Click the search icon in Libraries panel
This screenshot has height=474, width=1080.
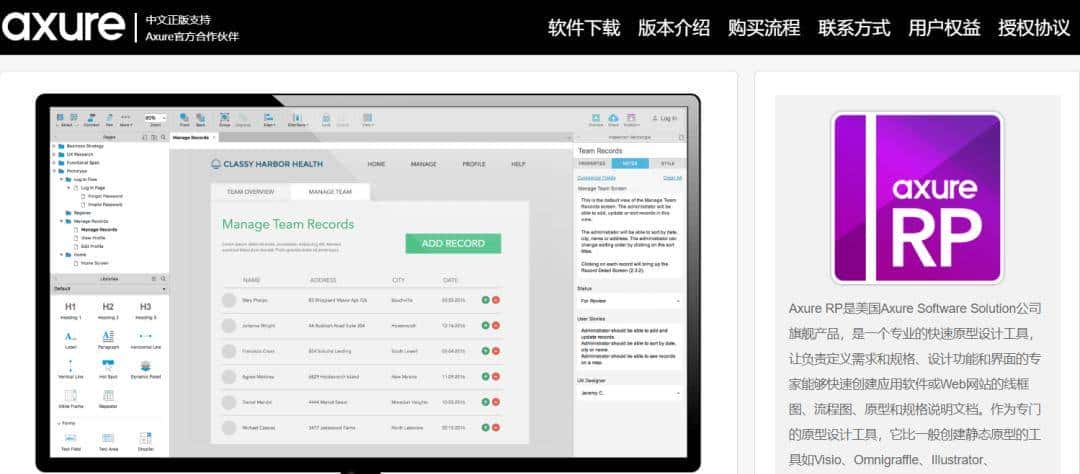point(163,279)
